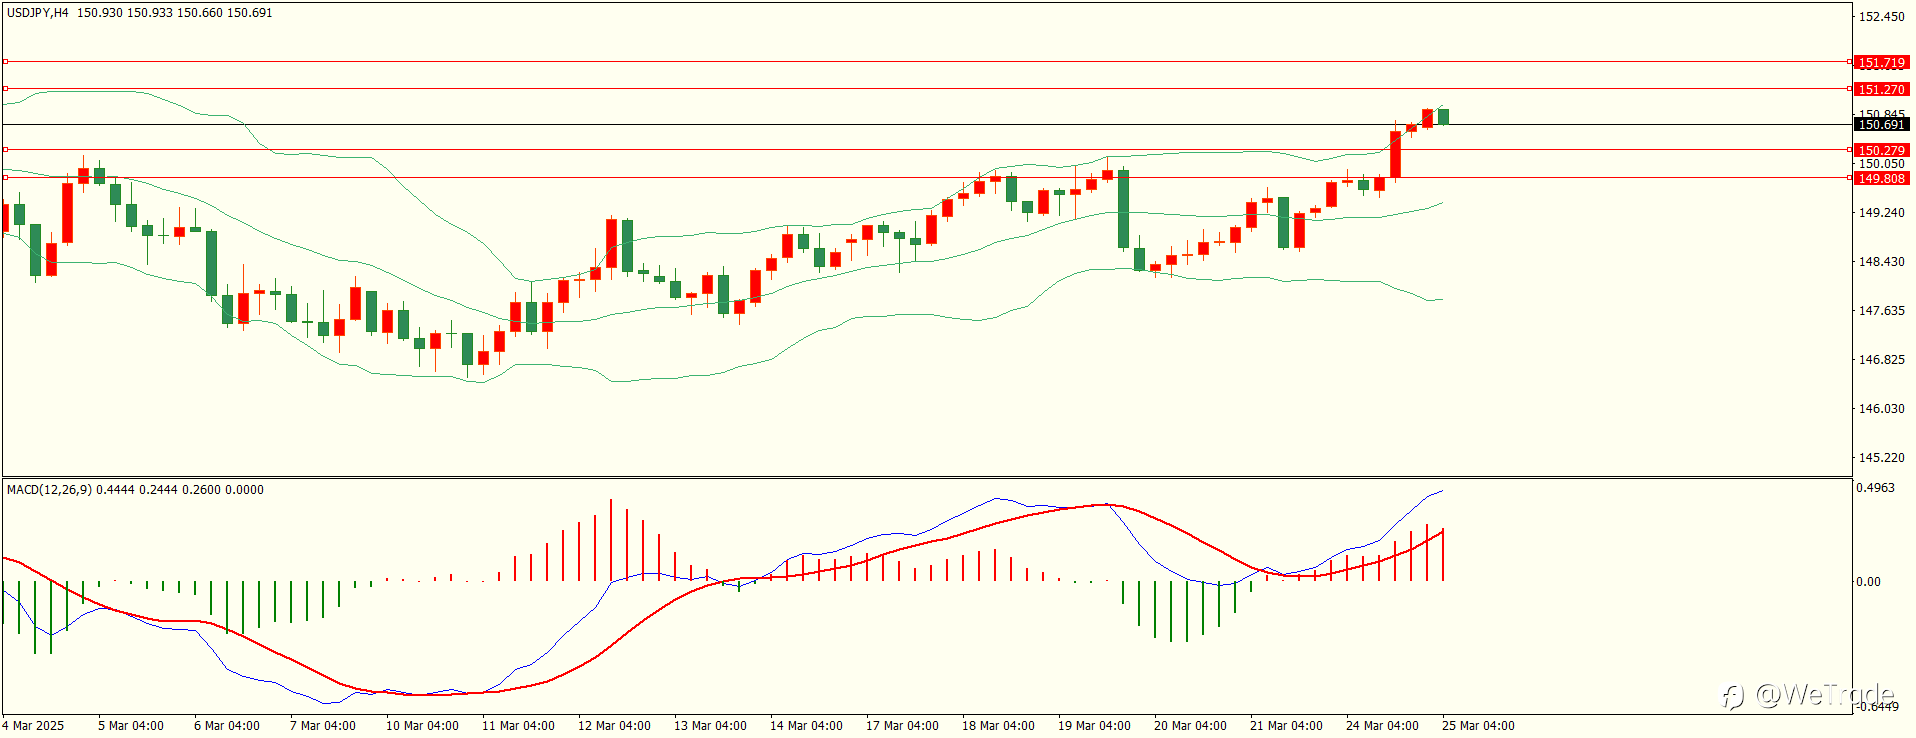Click the black 150.691 current price tag

(1881, 125)
